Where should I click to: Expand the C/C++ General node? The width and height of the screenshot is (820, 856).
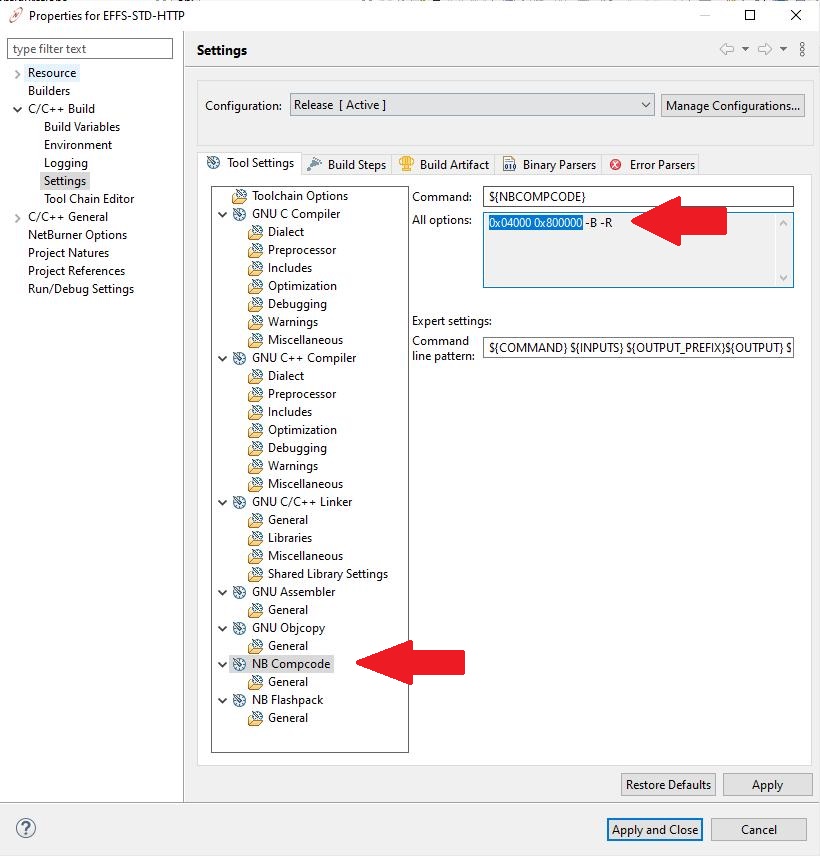pyautogui.click(x=17, y=217)
